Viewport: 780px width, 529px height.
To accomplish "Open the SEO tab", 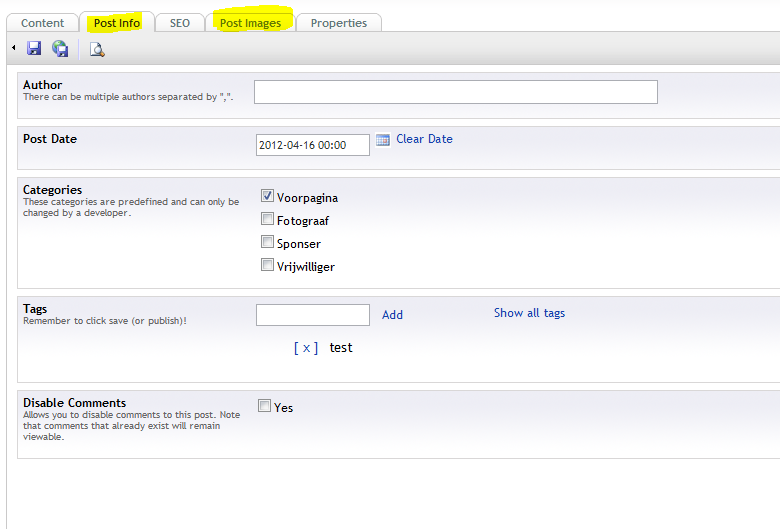I will [180, 23].
